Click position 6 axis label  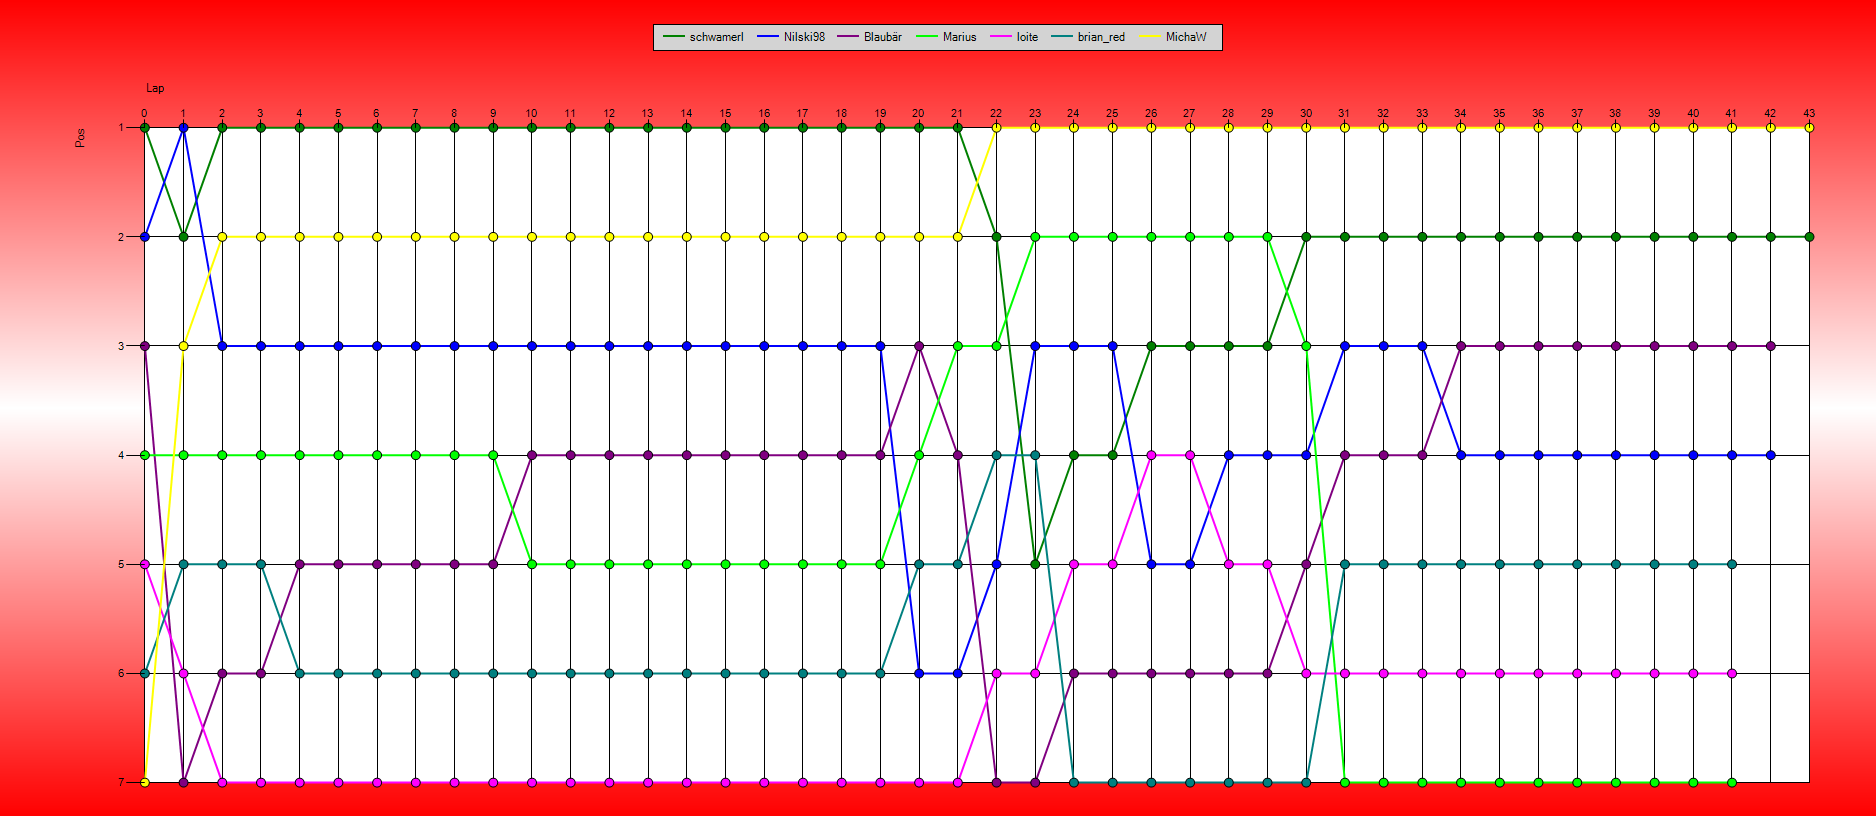point(121,673)
